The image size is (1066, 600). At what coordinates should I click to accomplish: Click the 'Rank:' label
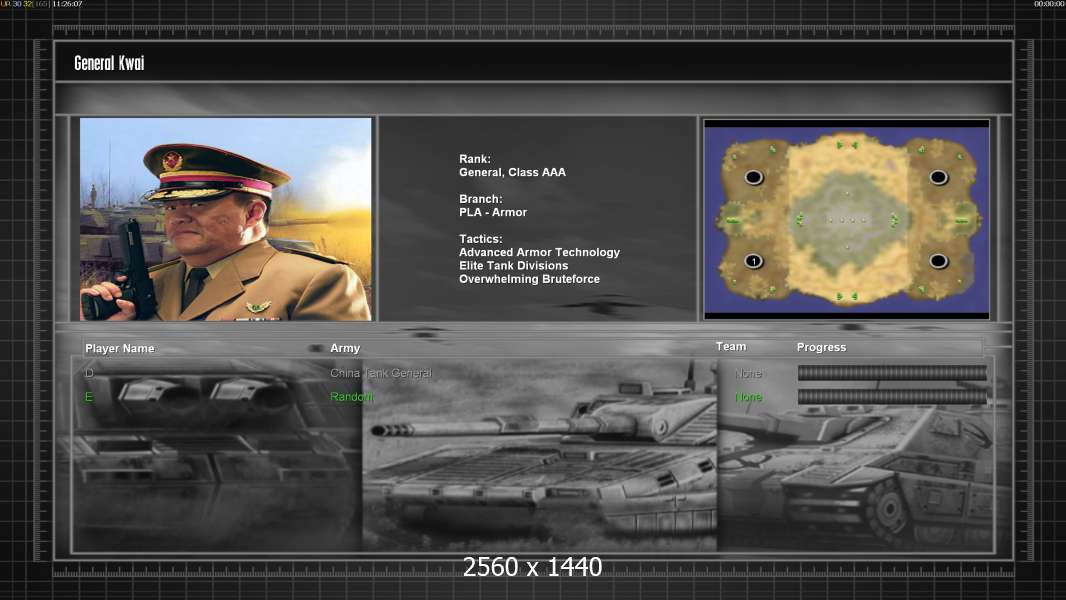coord(475,159)
